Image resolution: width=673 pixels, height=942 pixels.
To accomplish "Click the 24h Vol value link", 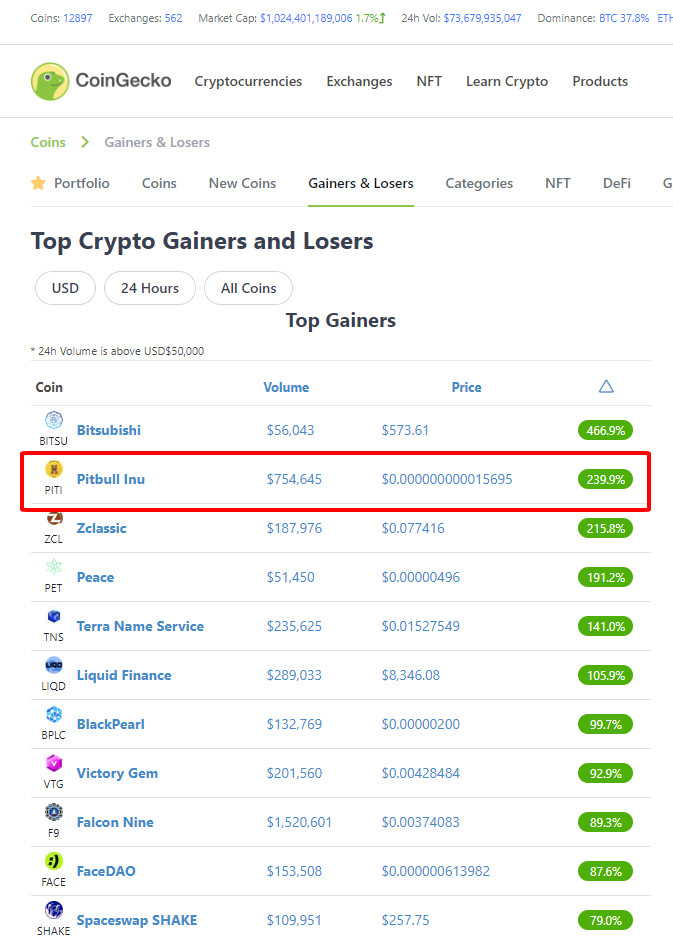I will [483, 18].
